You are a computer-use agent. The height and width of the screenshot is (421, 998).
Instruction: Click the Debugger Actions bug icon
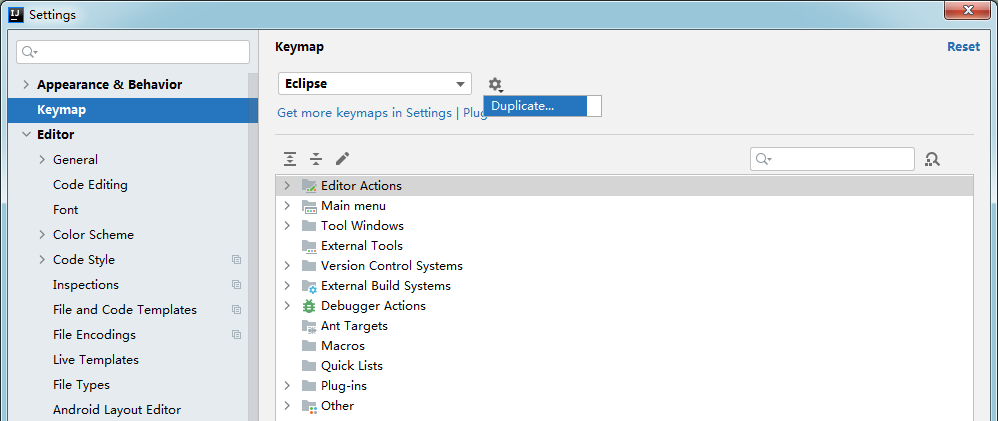pos(309,306)
